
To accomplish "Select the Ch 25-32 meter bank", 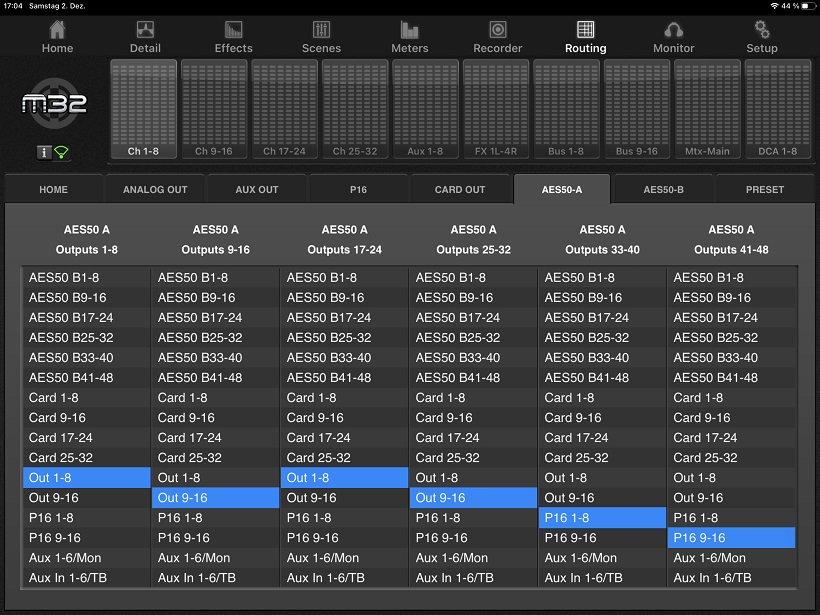I will (x=355, y=109).
